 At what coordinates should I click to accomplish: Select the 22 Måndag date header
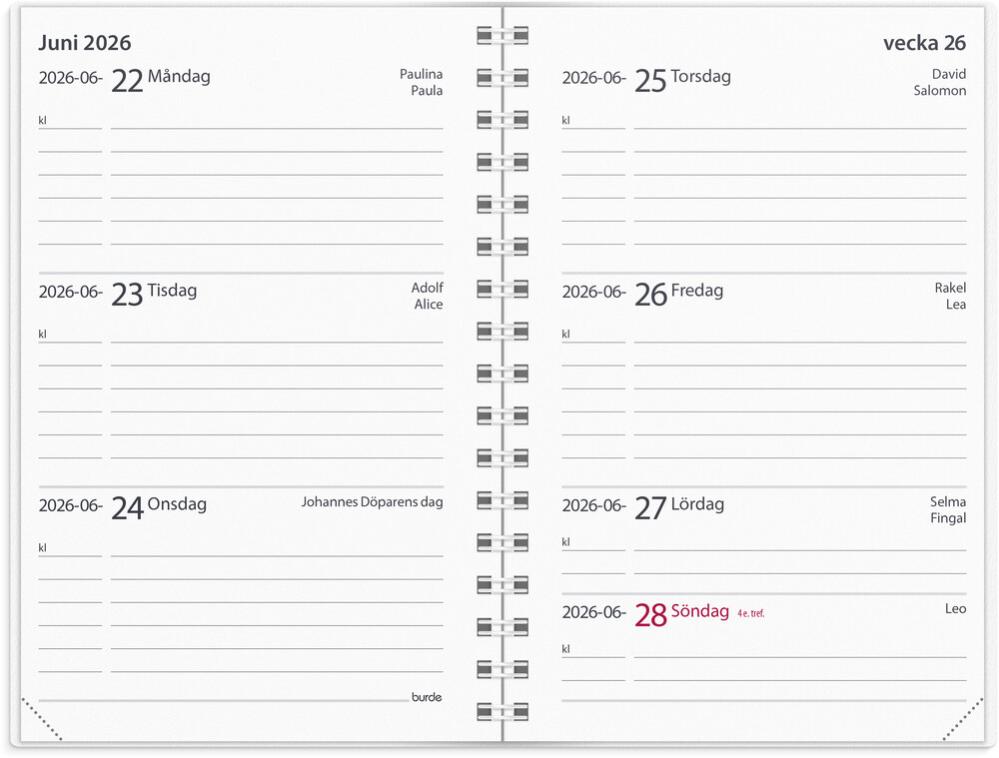point(160,78)
